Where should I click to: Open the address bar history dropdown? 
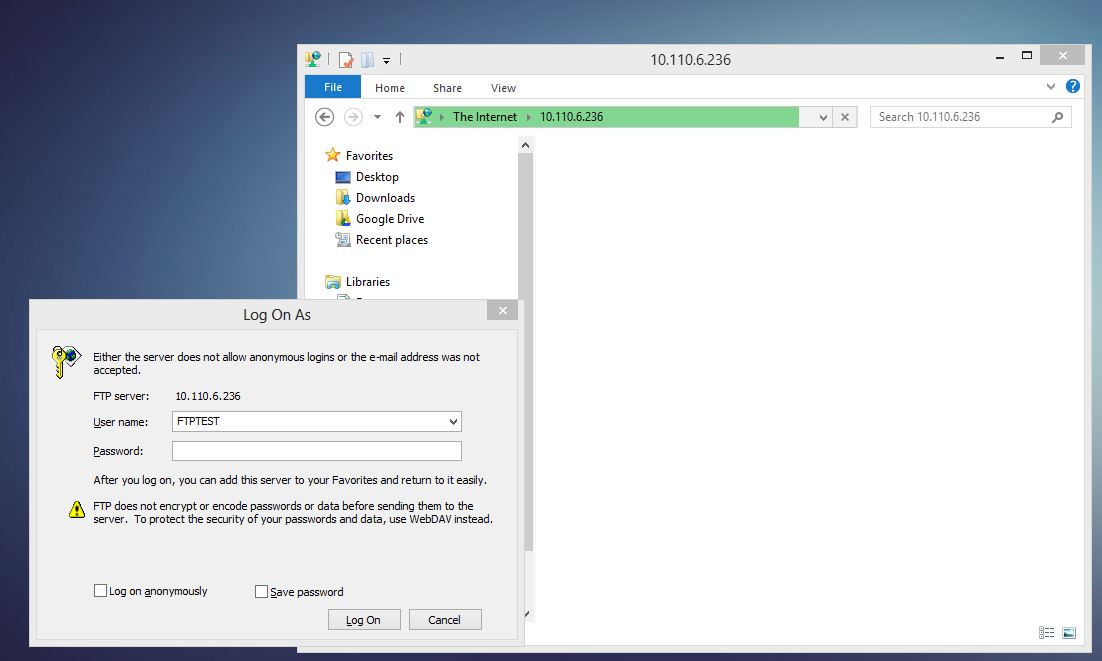click(x=822, y=117)
